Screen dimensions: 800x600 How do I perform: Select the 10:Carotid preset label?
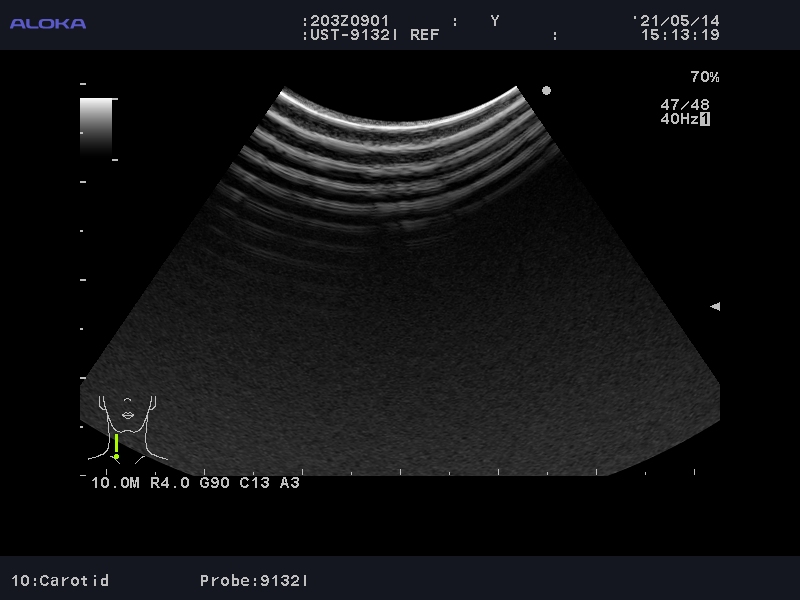point(60,580)
